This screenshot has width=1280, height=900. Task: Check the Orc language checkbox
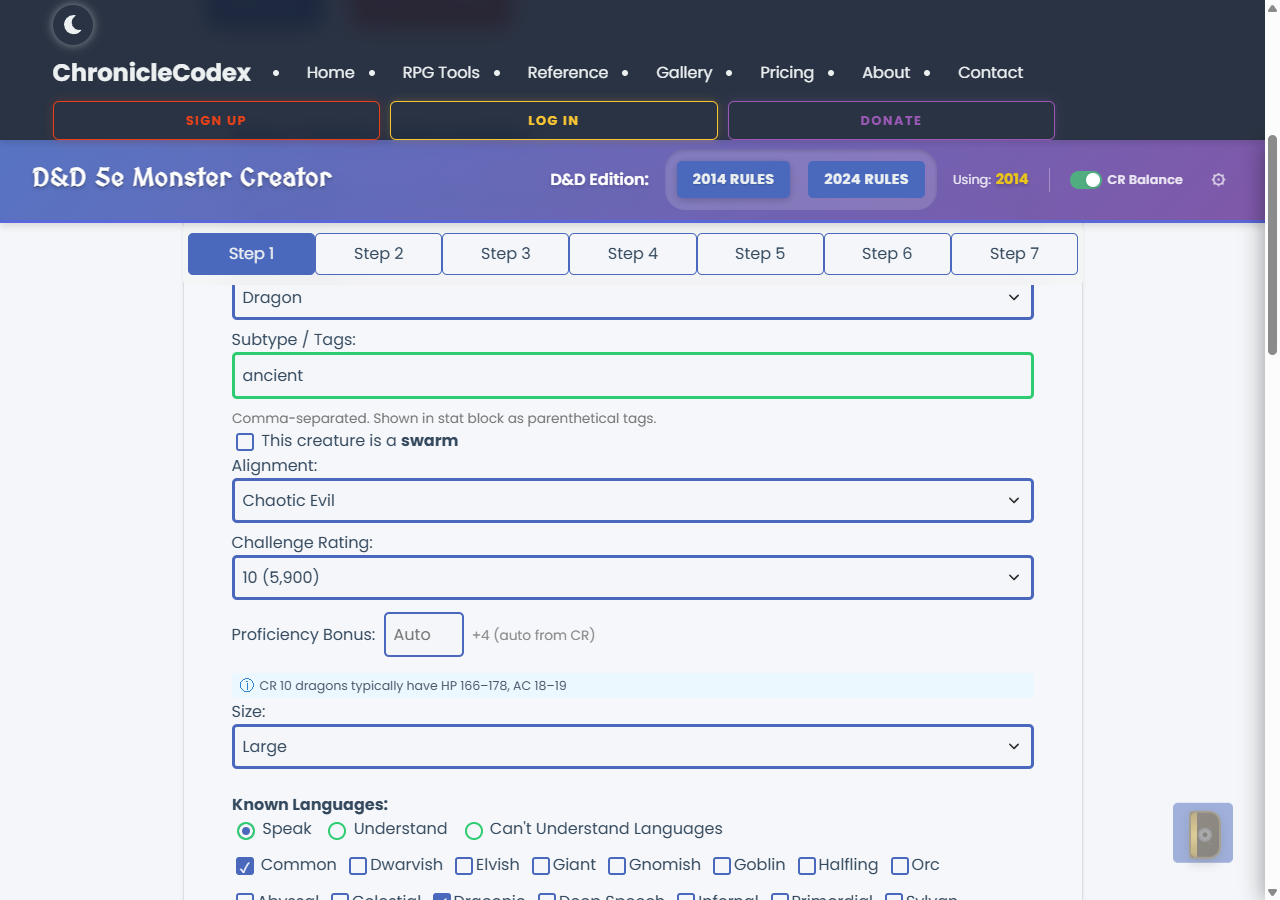(x=900, y=866)
